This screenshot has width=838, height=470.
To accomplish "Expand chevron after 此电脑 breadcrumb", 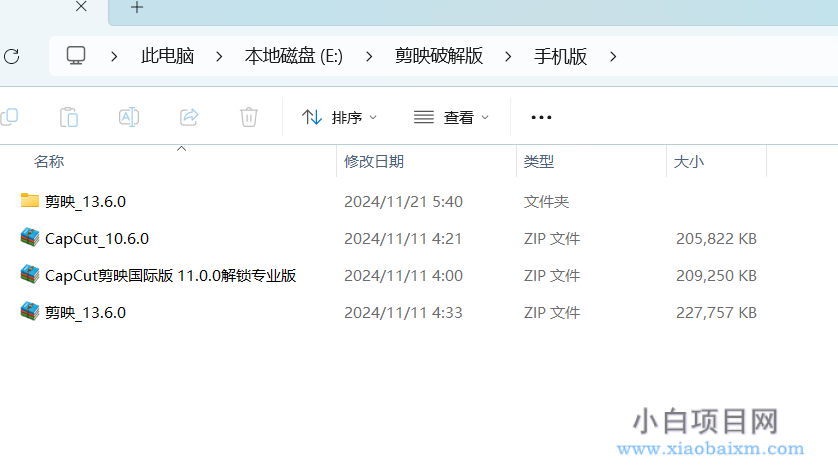I will point(219,56).
